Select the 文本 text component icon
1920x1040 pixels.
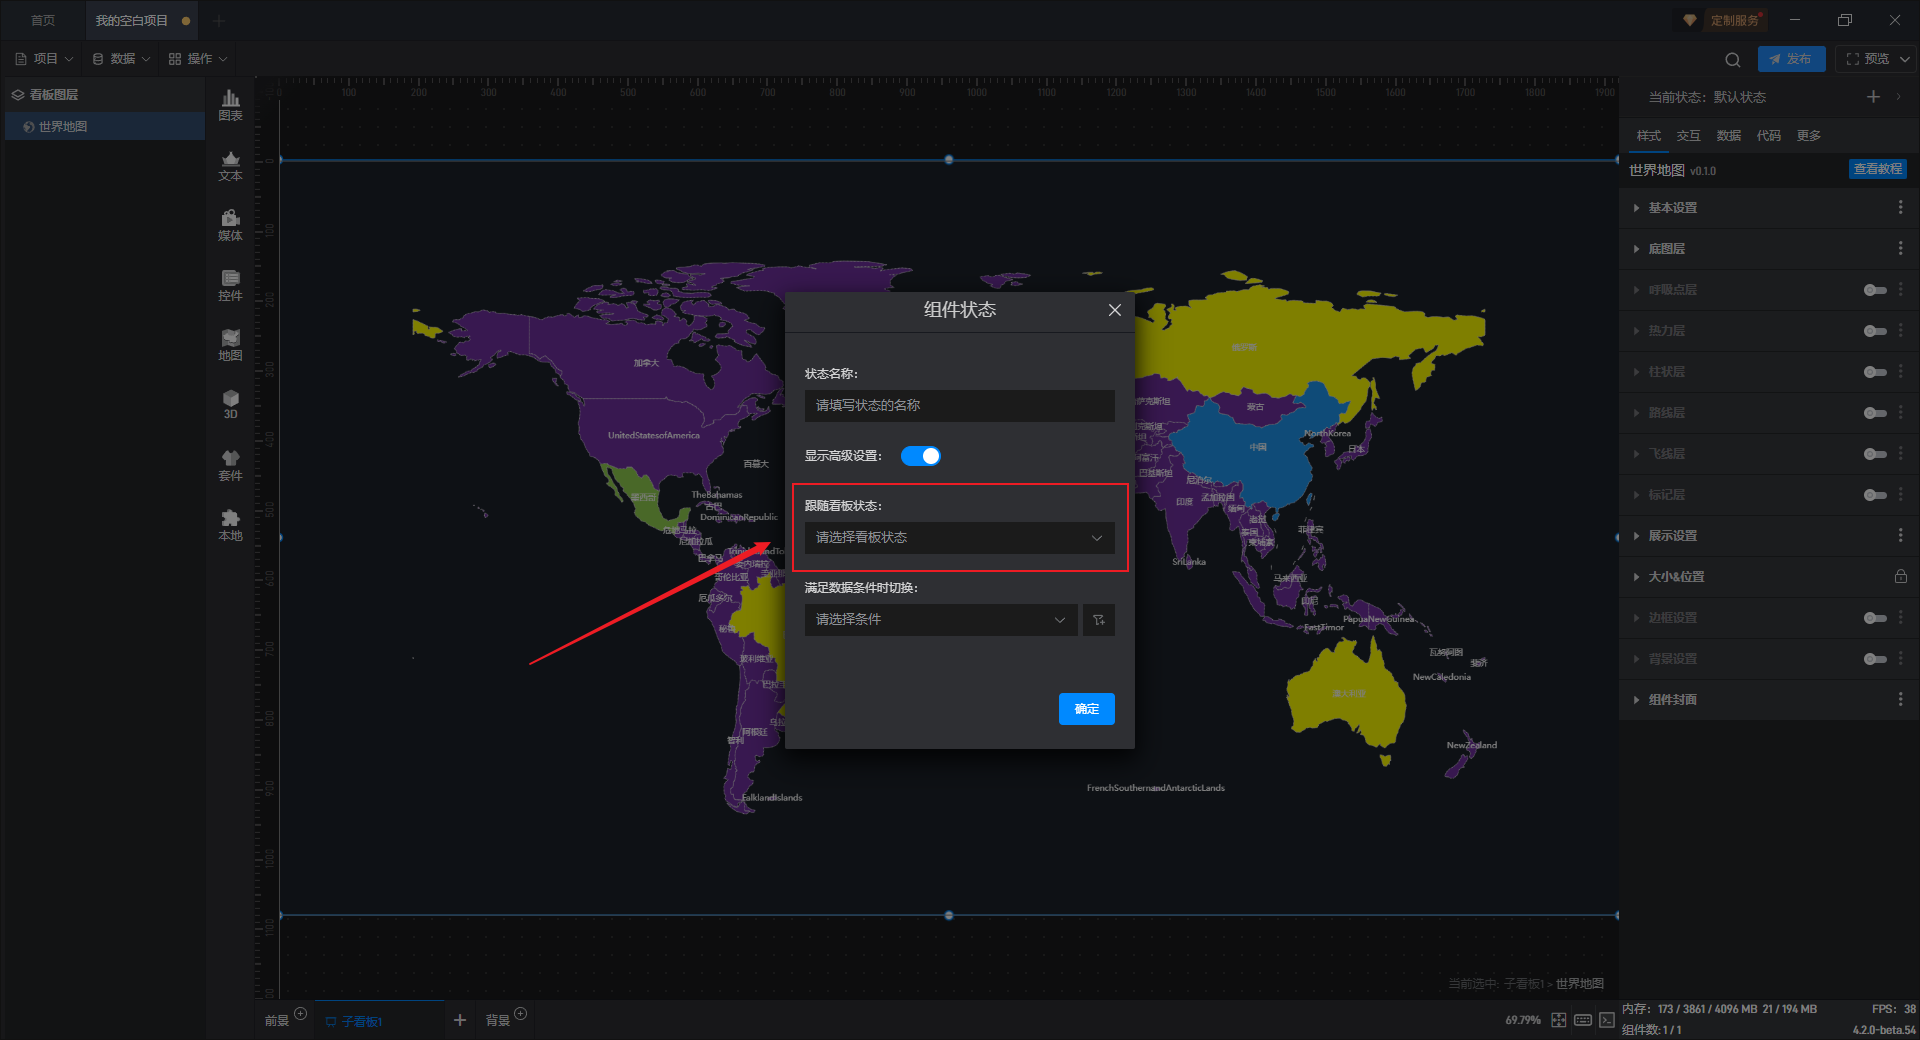coord(230,165)
